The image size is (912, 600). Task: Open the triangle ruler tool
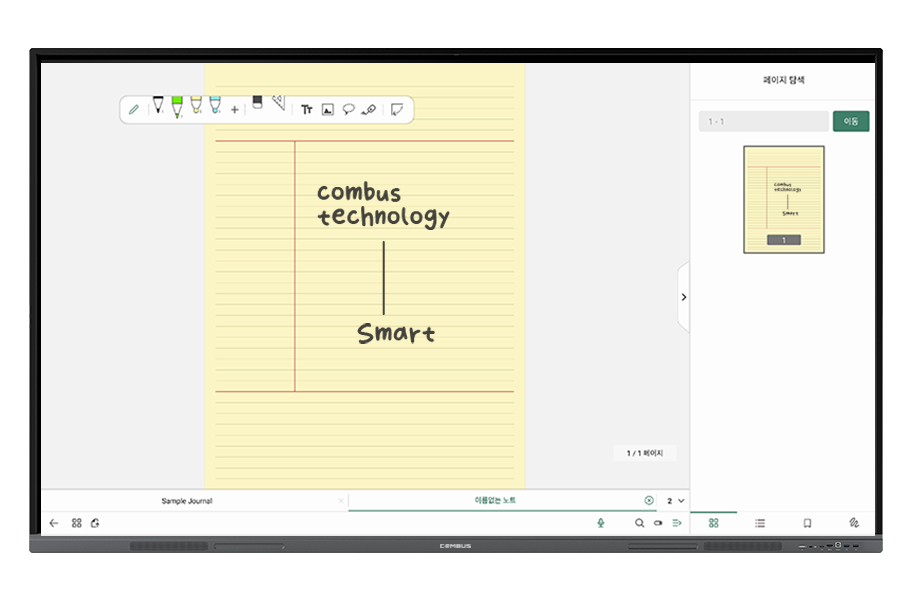click(279, 103)
